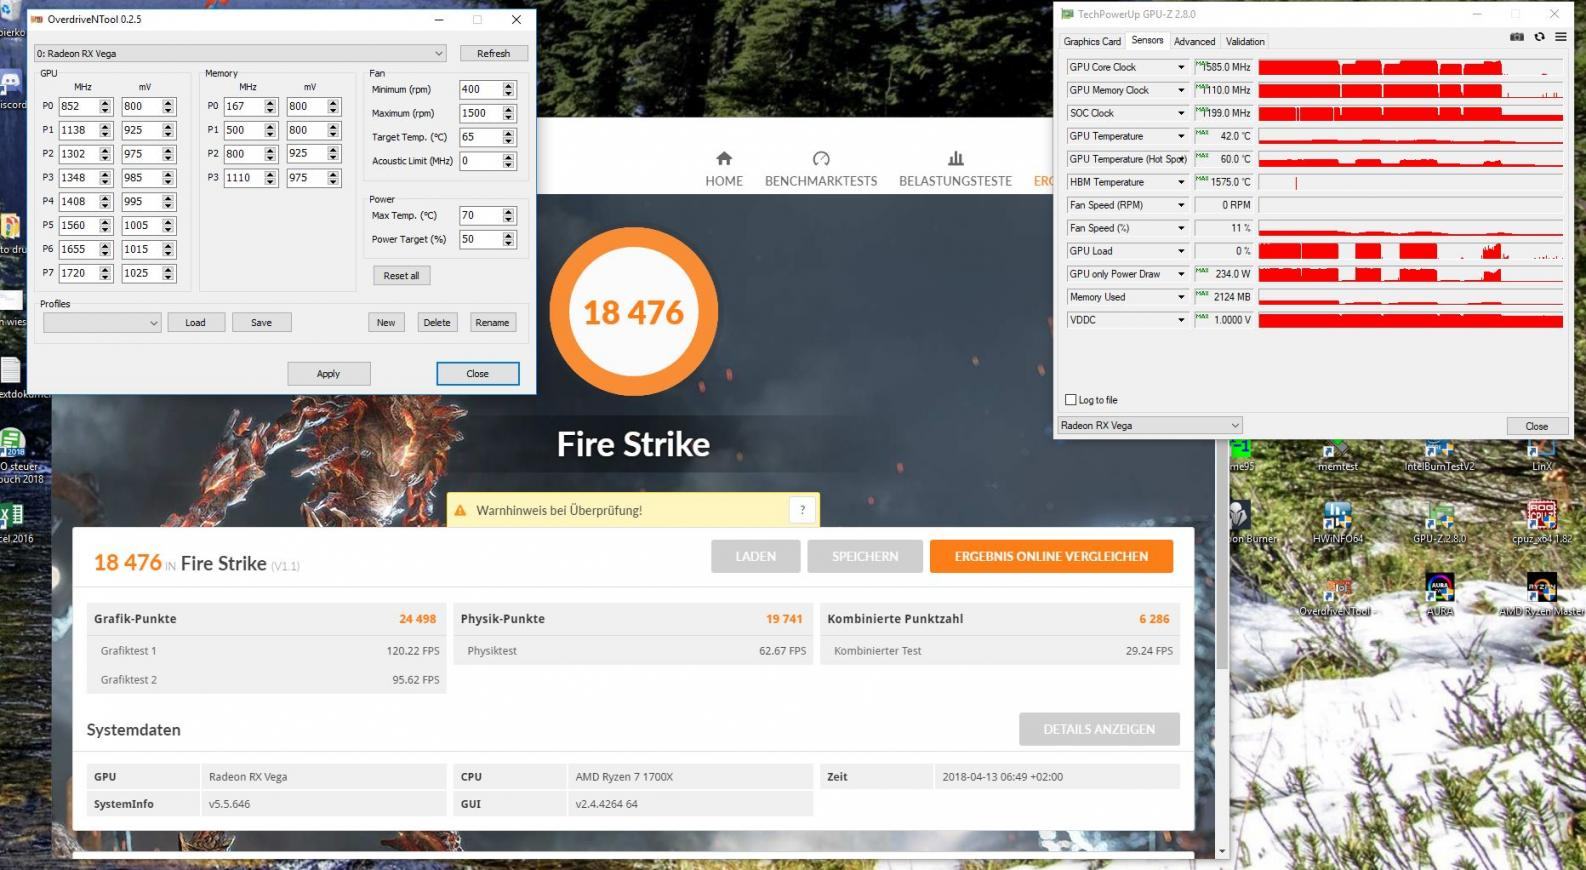Select the Sensors tab in GPU-Z
1586x870 pixels.
coord(1147,40)
